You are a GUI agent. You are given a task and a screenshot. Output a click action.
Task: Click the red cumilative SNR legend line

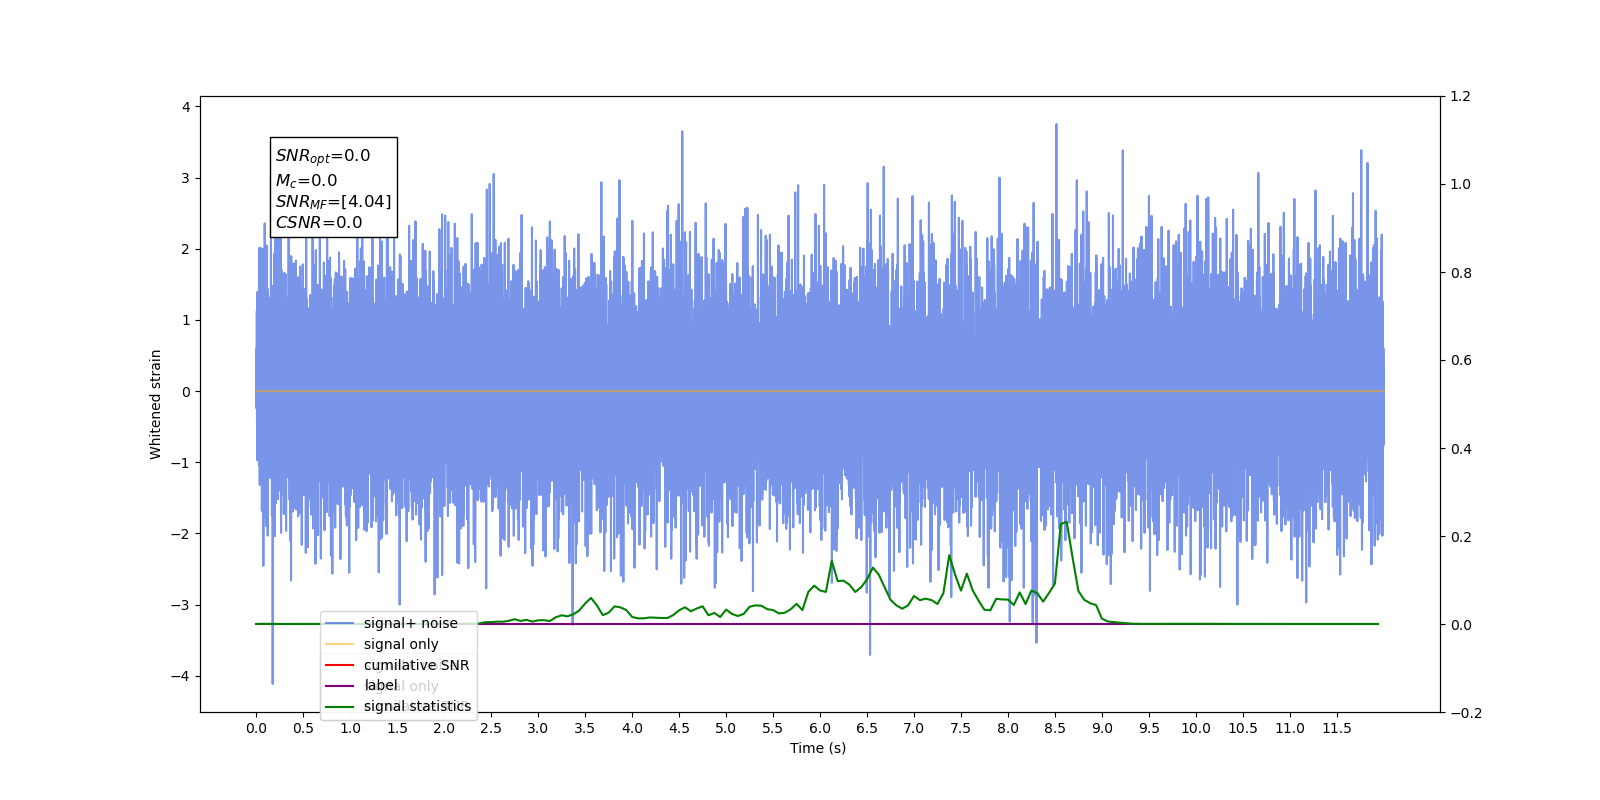[x=339, y=665]
